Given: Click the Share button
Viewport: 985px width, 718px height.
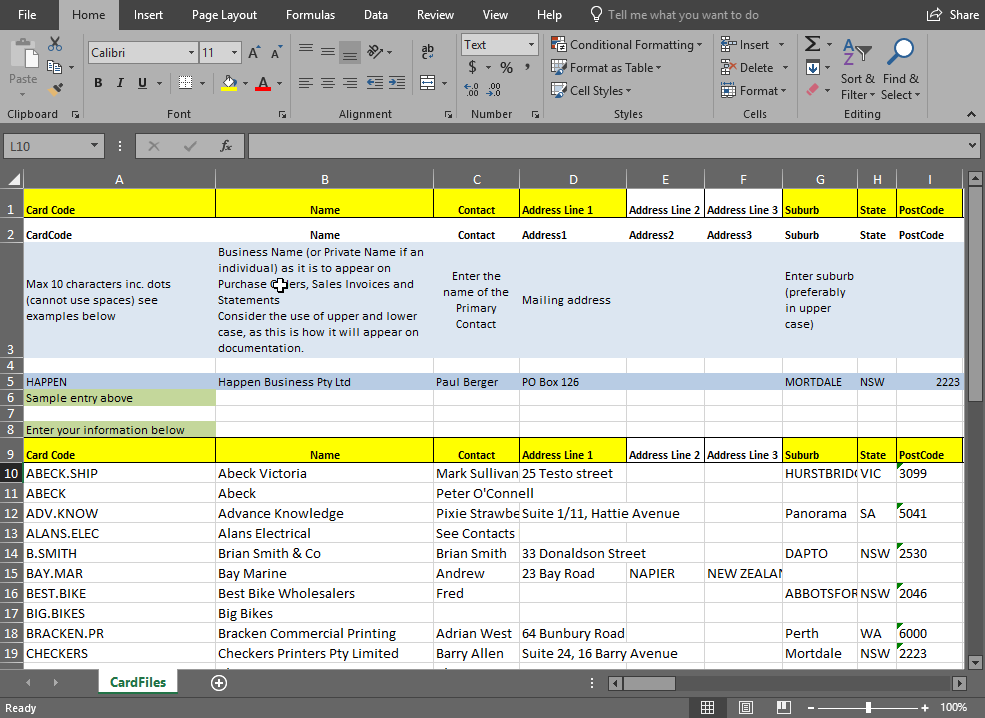Looking at the screenshot, I should (953, 15).
